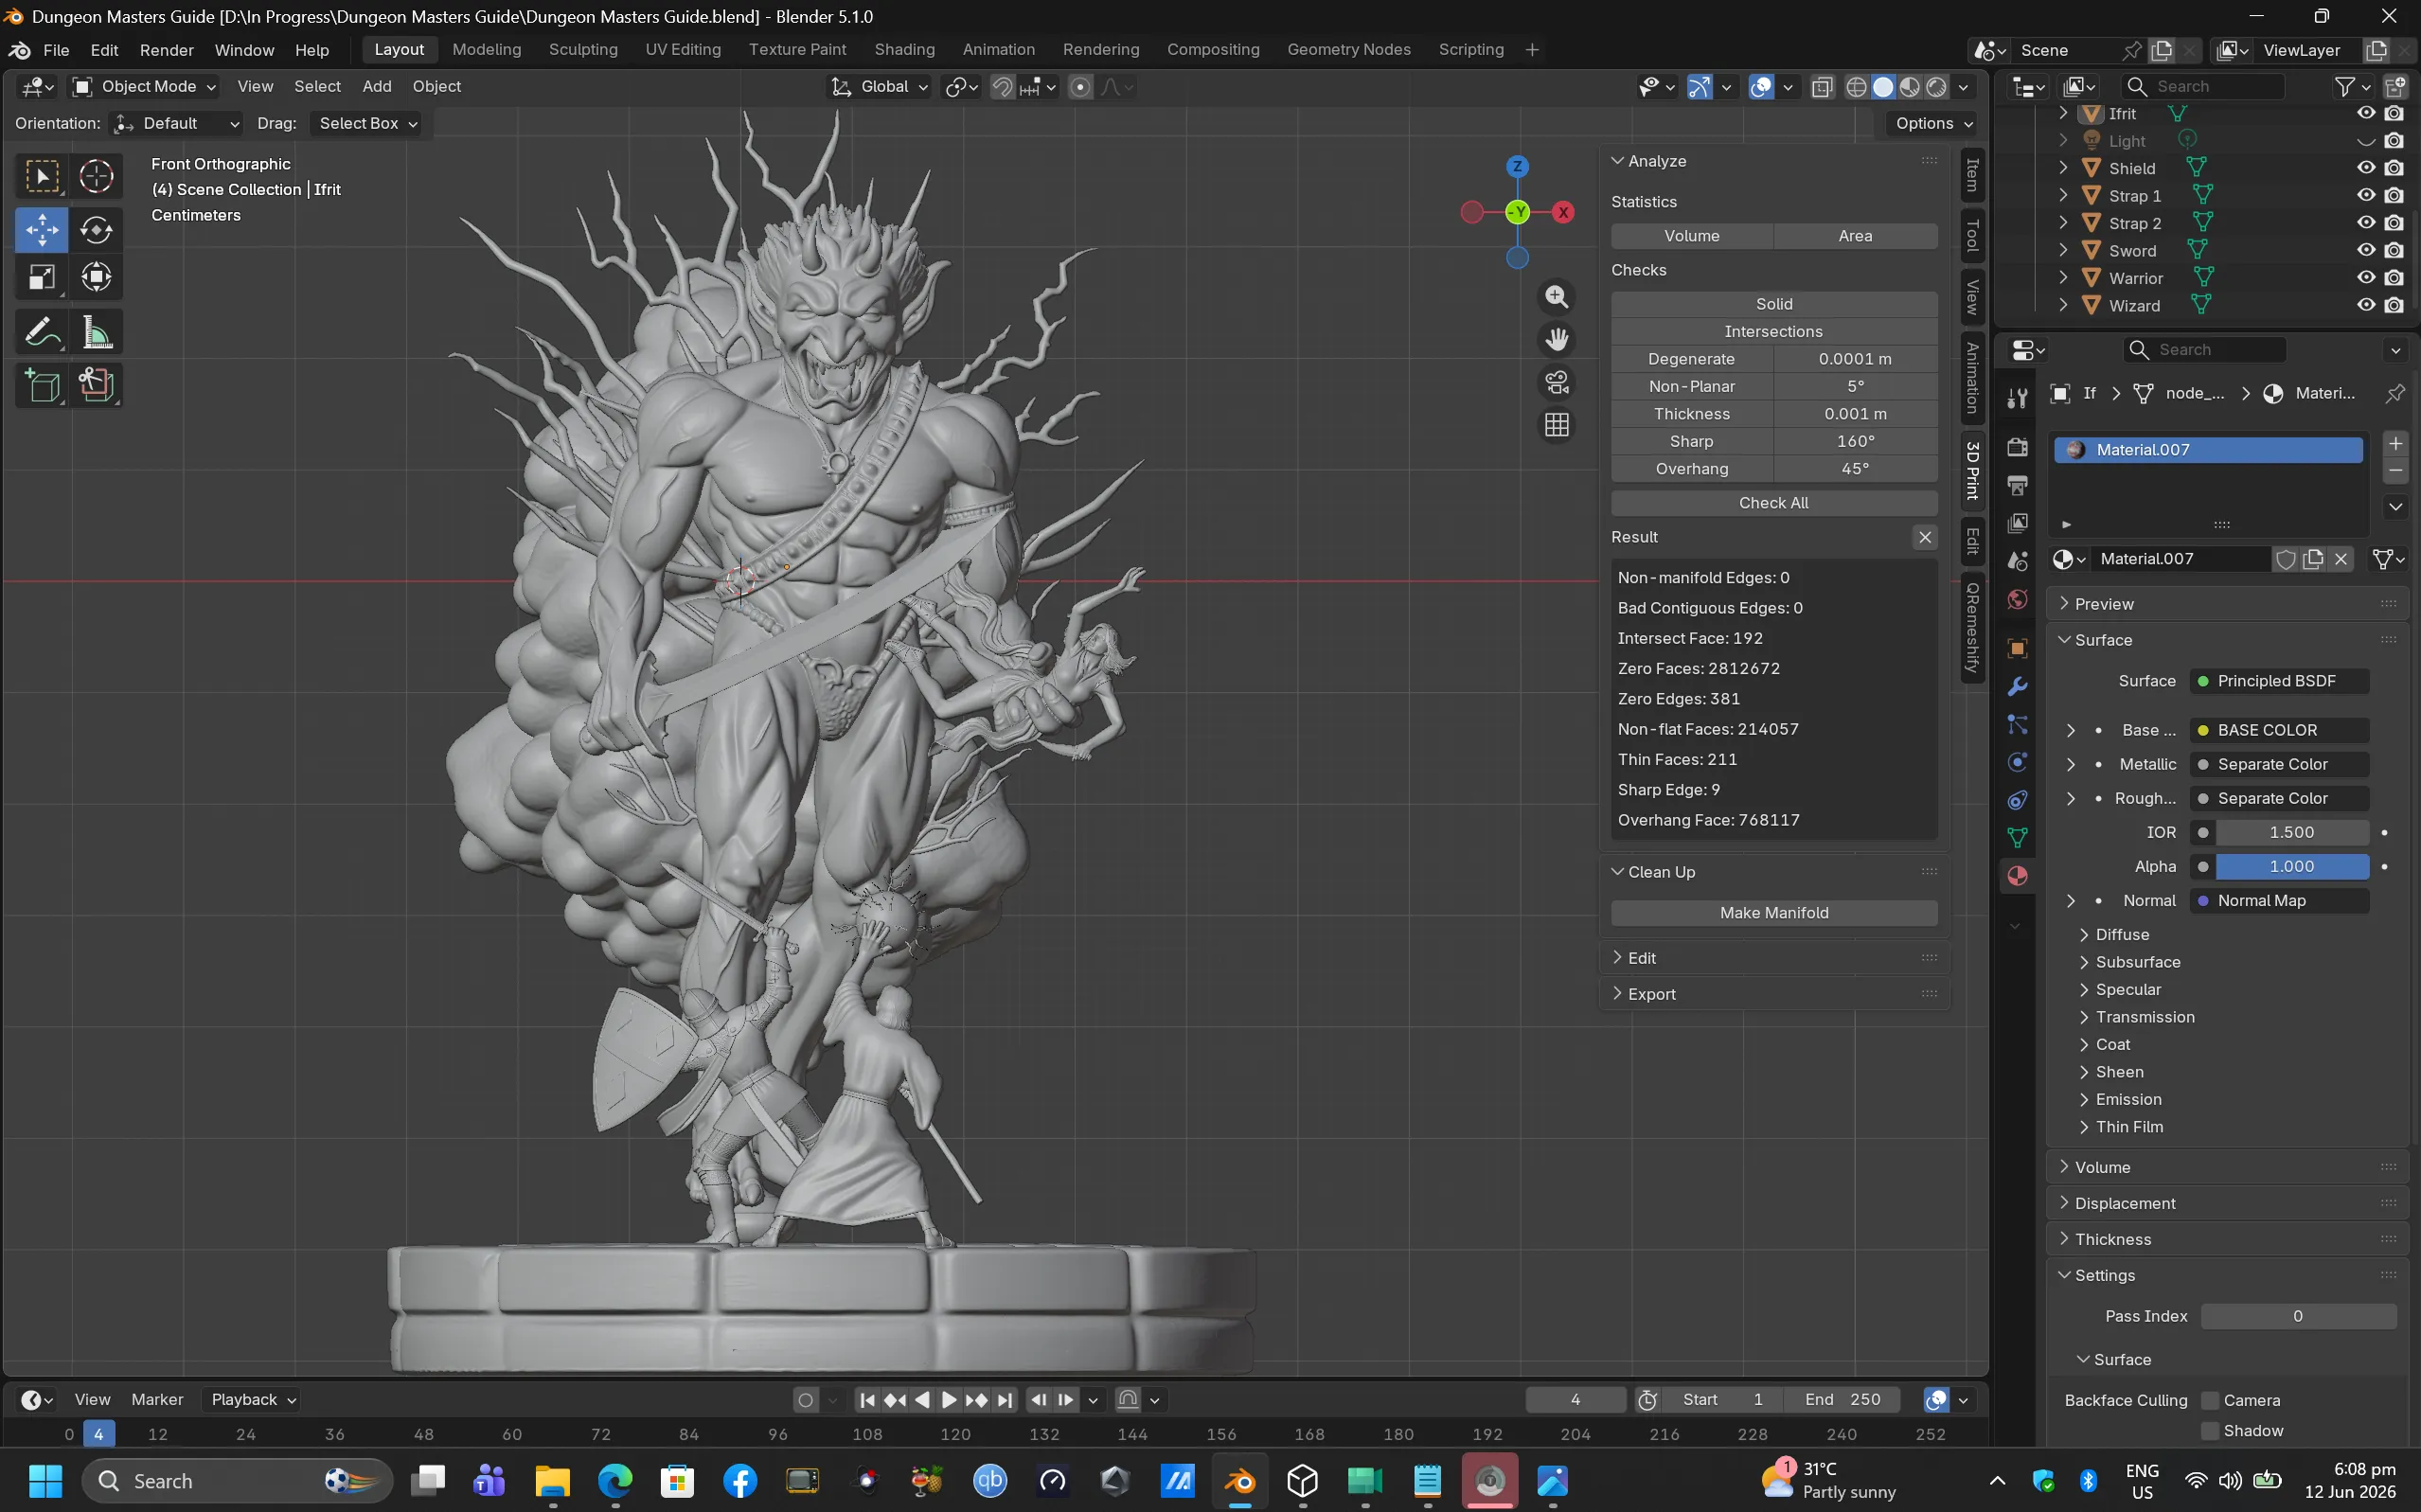Hide the Shield object in viewport
2421x1512 pixels.
pyautogui.click(x=2365, y=168)
